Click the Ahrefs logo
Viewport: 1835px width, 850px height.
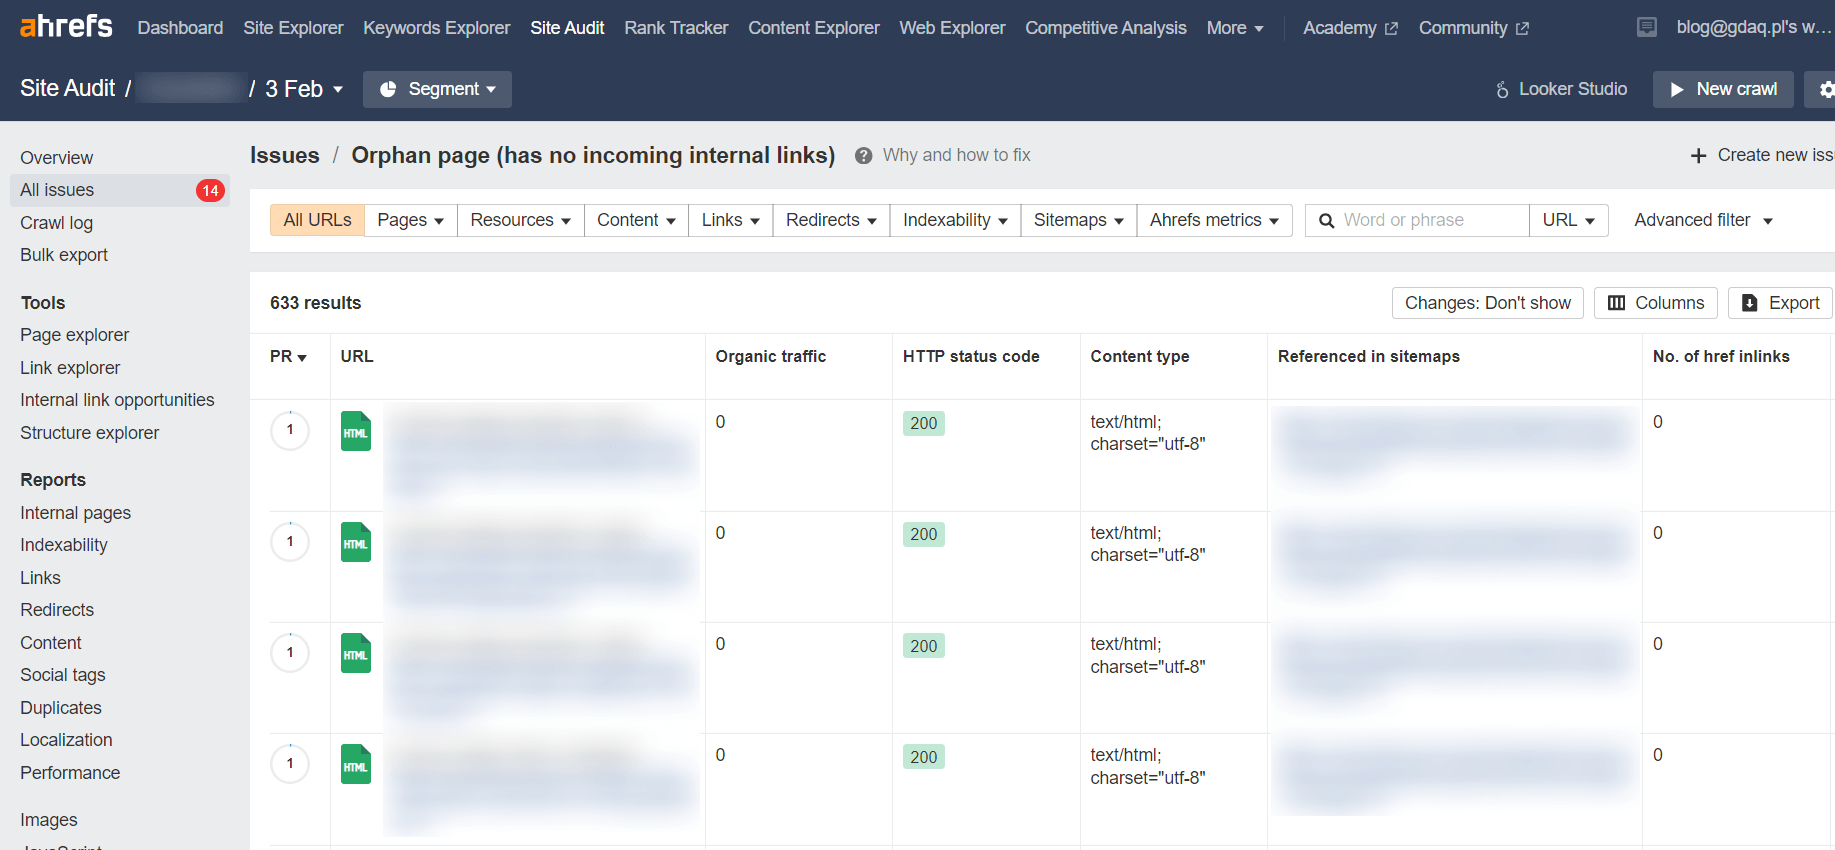(66, 26)
